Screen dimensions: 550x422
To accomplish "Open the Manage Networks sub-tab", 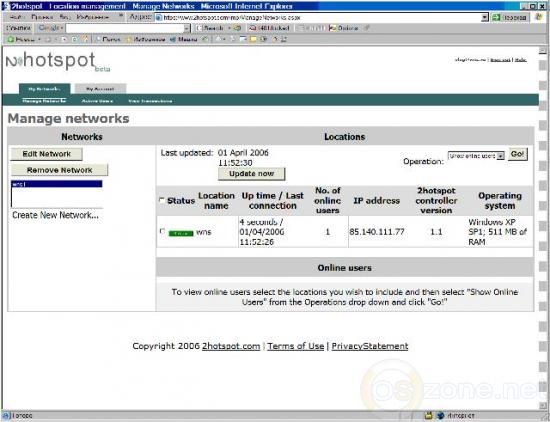I will [x=44, y=101].
